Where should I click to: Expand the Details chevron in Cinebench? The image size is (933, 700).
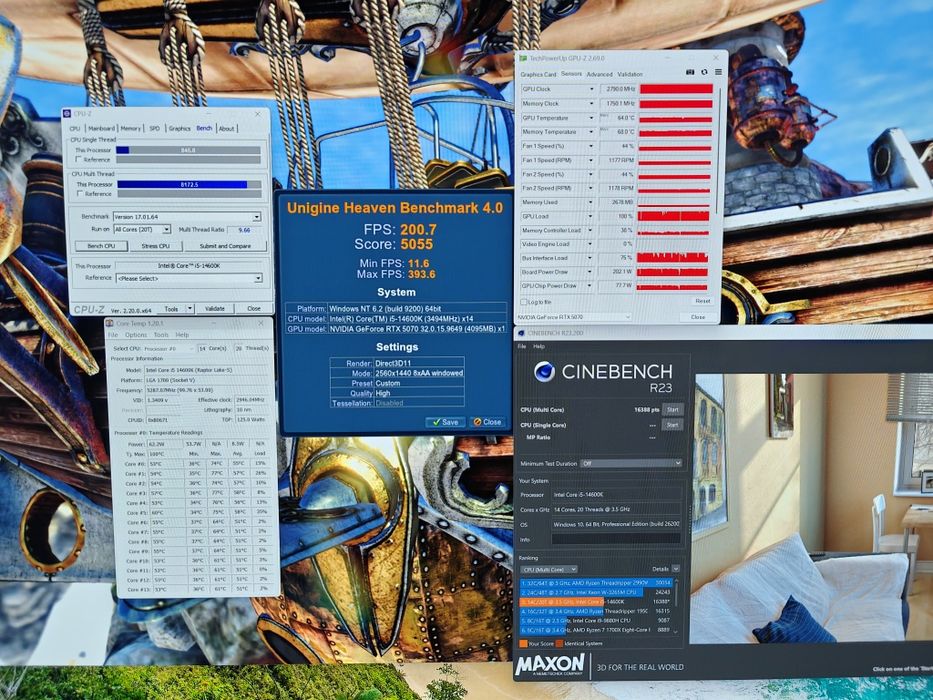click(675, 569)
